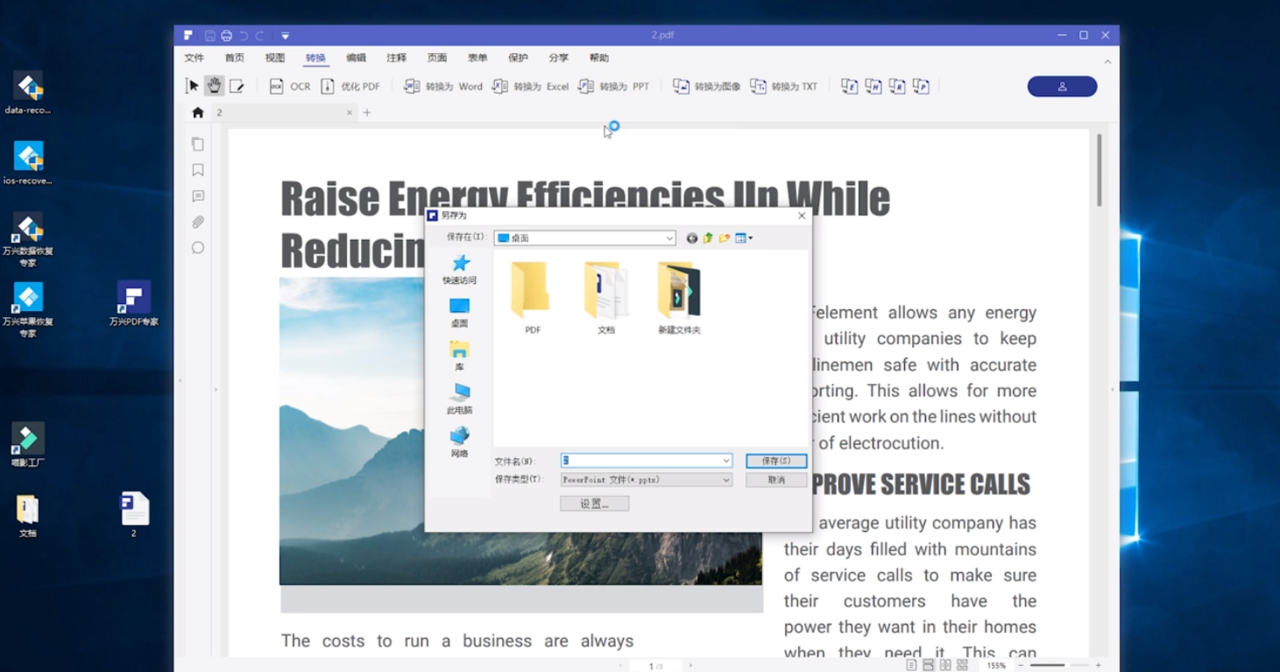Viewport: 1280px width, 672px height.
Task: Switch to the 表单 tab
Action: coord(478,58)
